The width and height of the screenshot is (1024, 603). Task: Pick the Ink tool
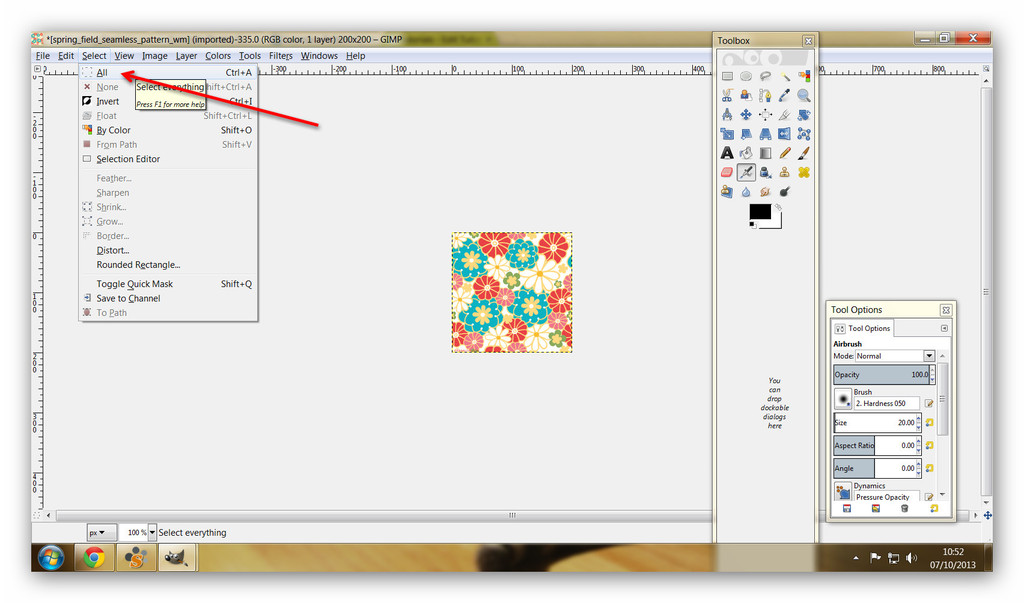(x=765, y=172)
